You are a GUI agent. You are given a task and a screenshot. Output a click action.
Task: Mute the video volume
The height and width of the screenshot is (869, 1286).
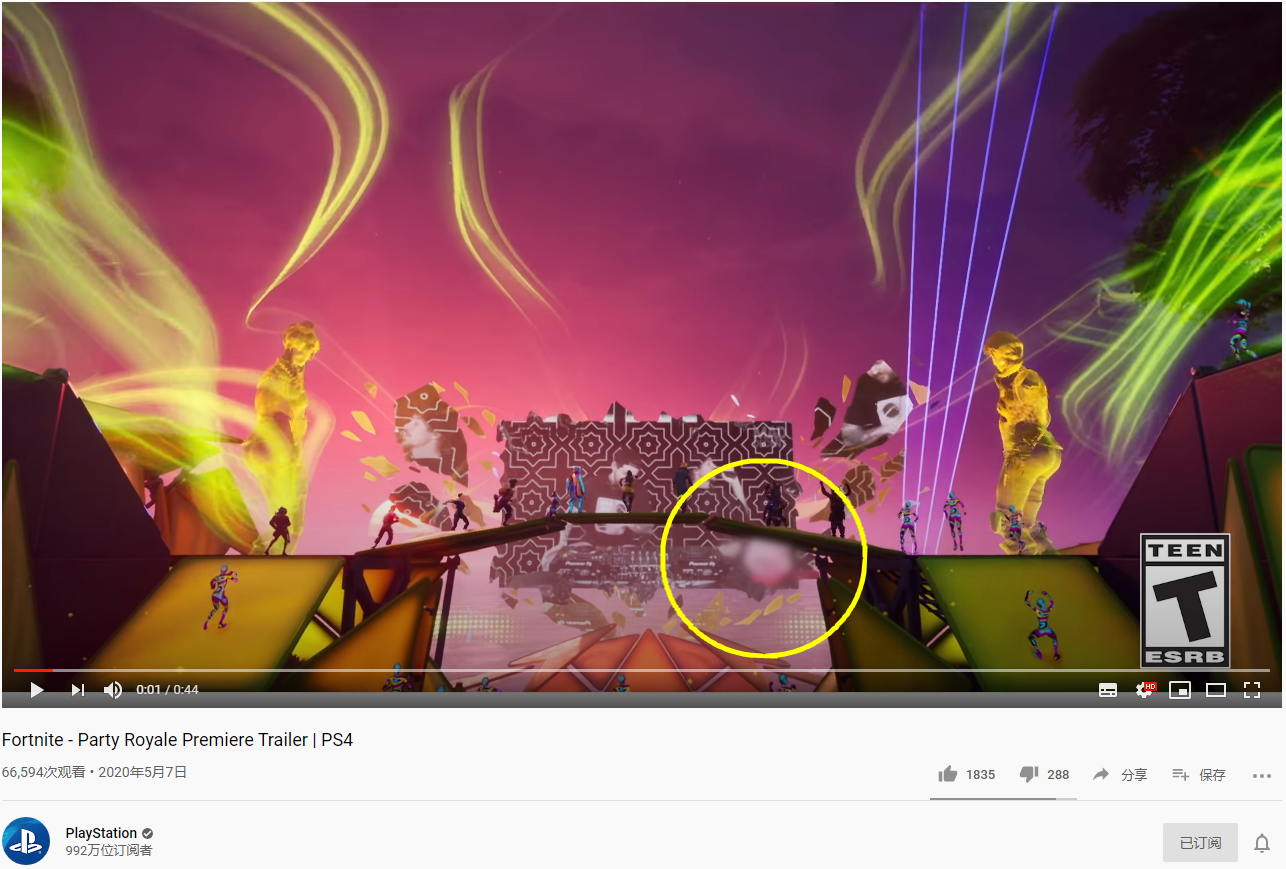click(113, 690)
